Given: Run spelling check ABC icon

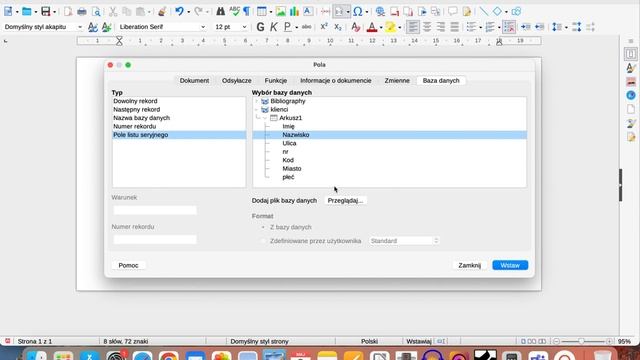Looking at the screenshot, I should click(234, 11).
